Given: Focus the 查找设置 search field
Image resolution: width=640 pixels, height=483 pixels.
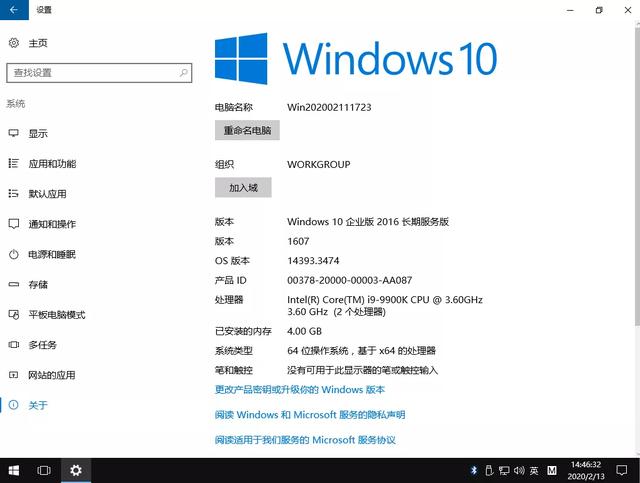Looking at the screenshot, I should click(x=99, y=73).
